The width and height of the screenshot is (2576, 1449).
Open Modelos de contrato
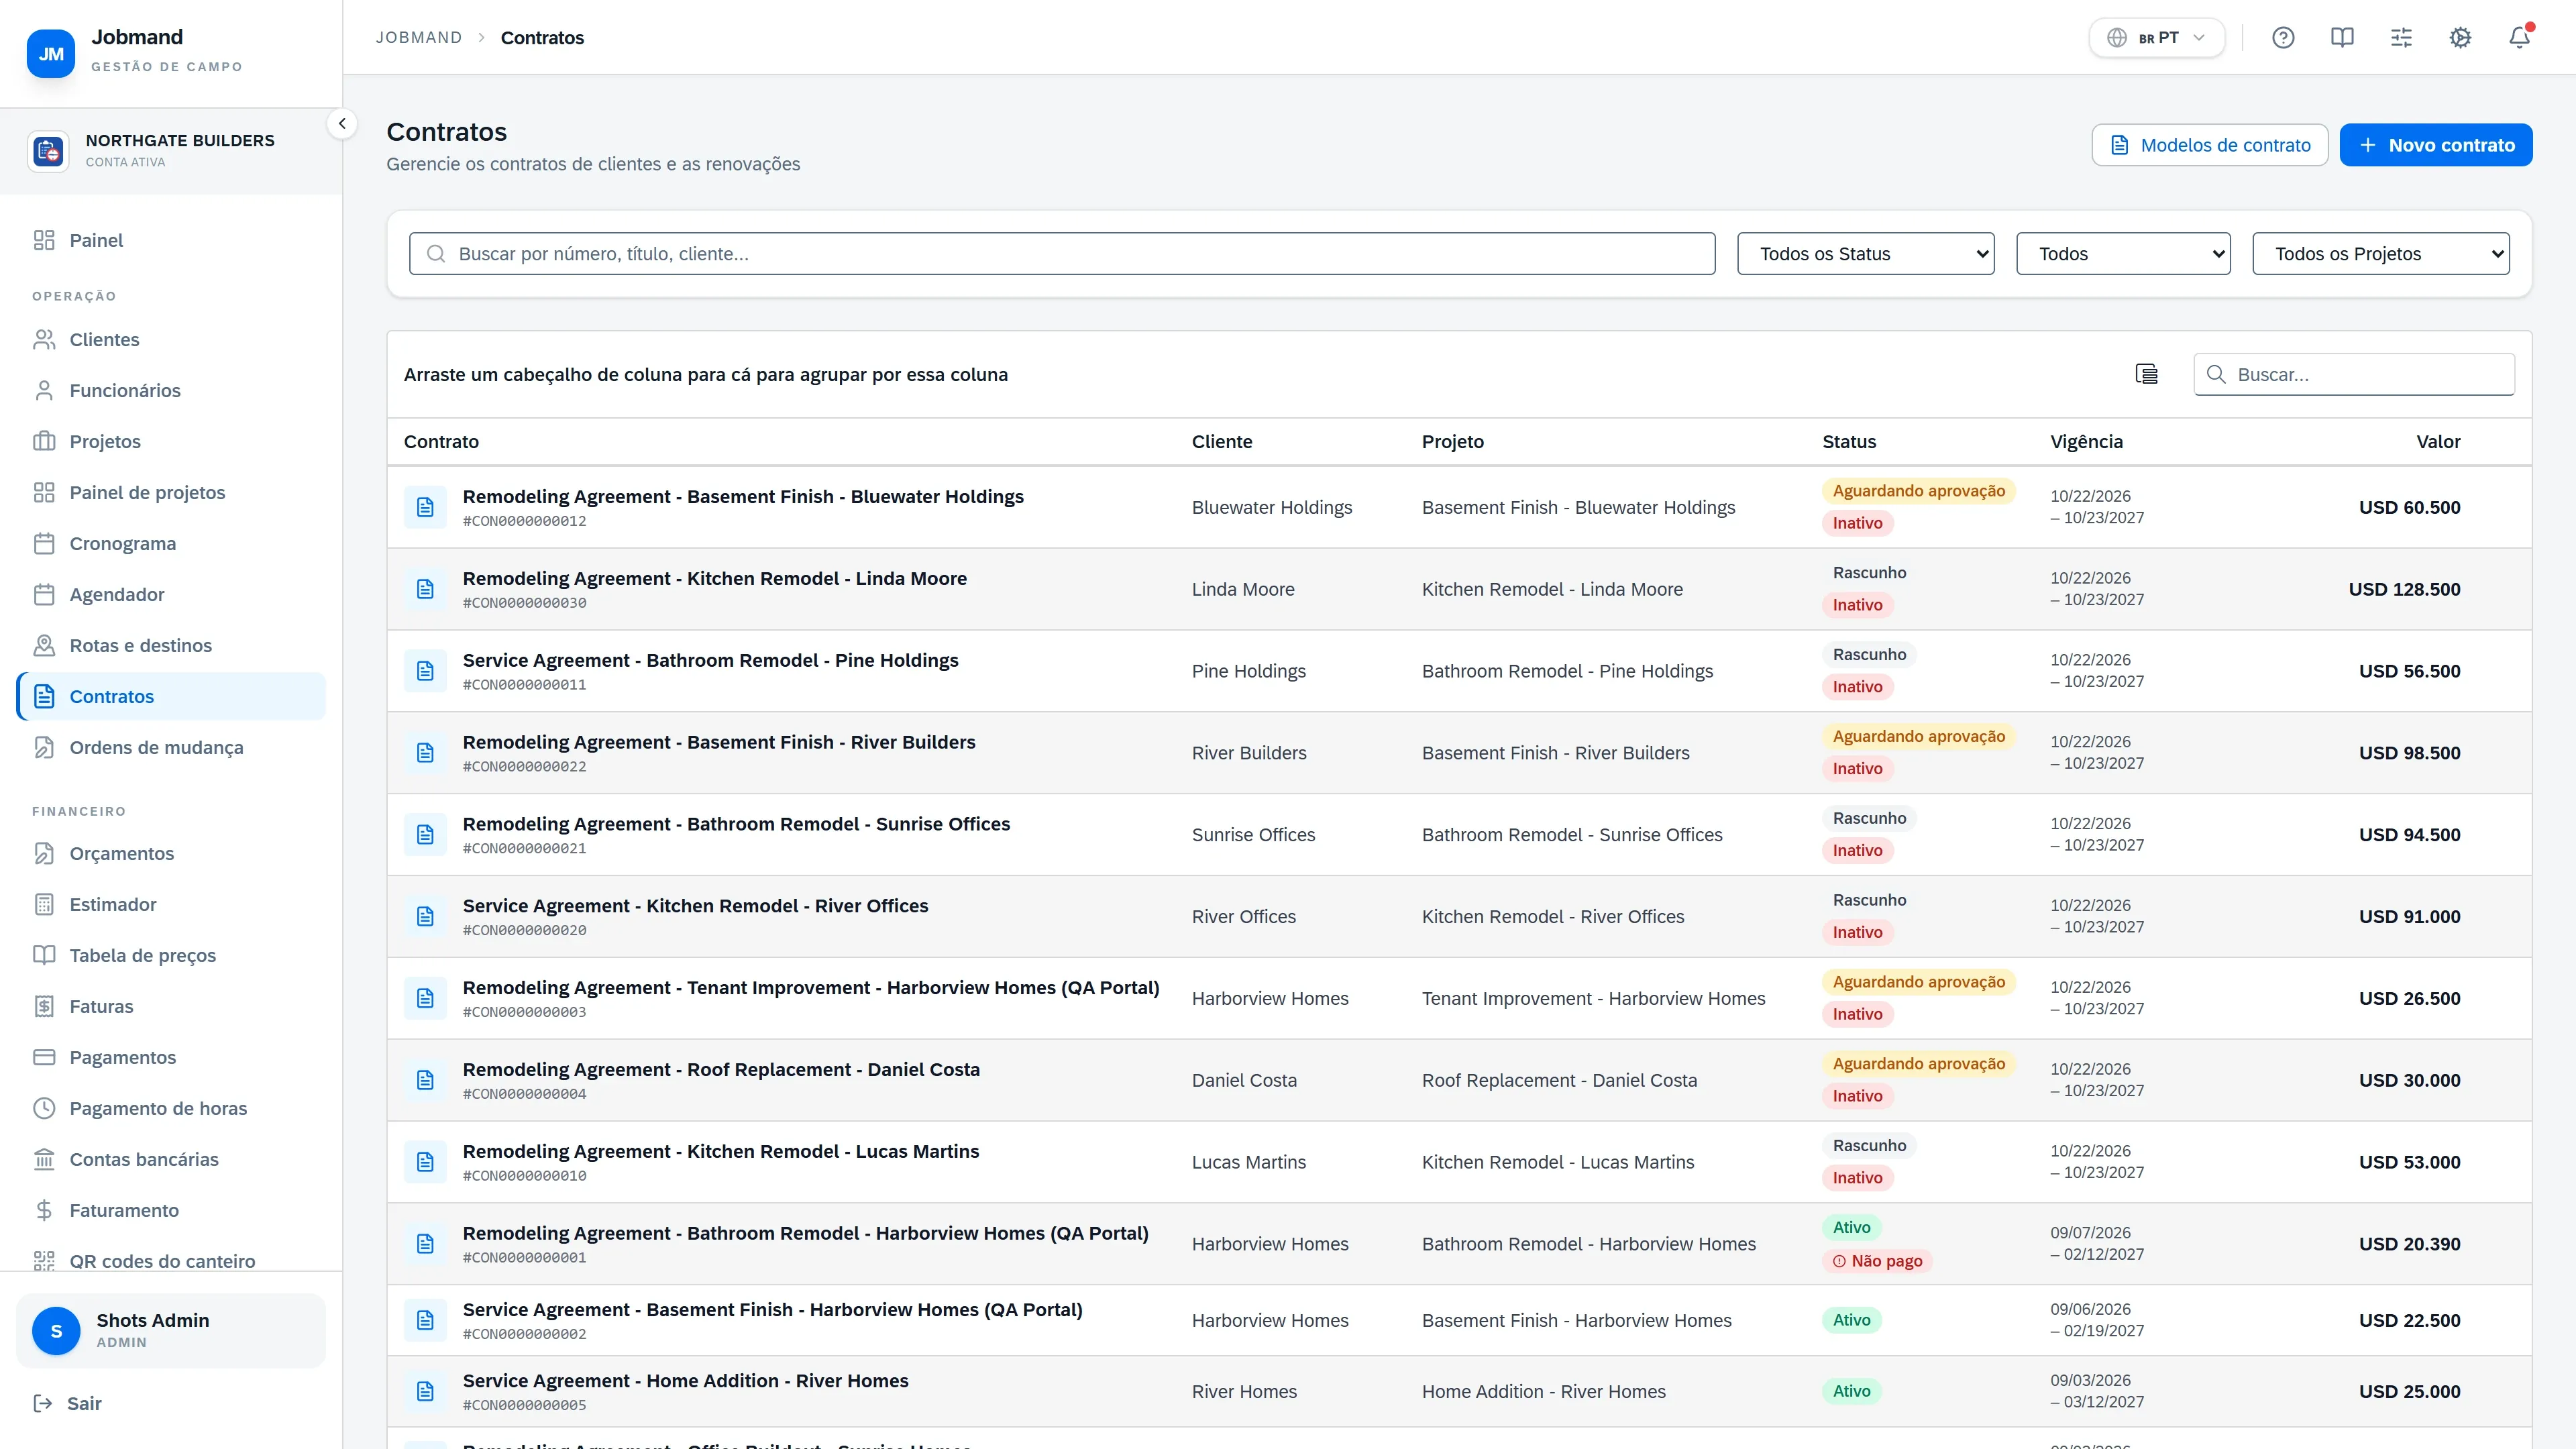point(2210,145)
